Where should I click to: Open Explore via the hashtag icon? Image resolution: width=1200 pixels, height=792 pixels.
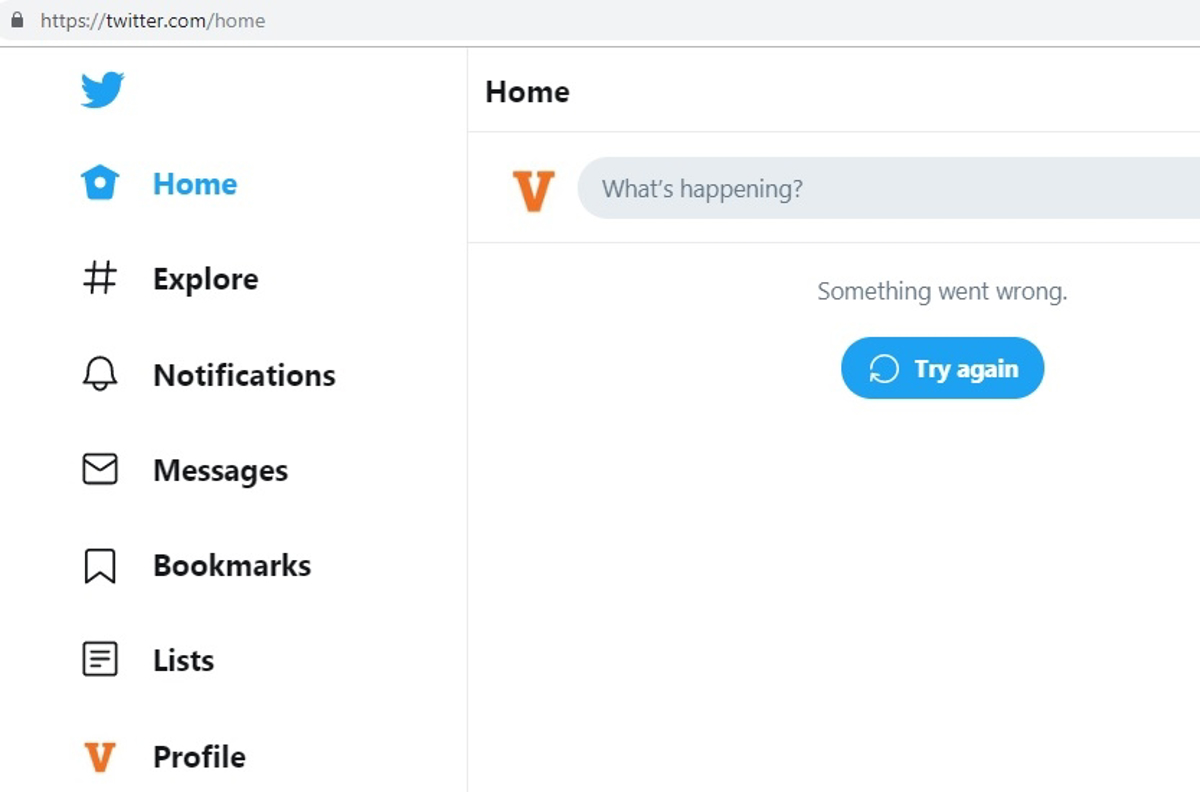100,278
